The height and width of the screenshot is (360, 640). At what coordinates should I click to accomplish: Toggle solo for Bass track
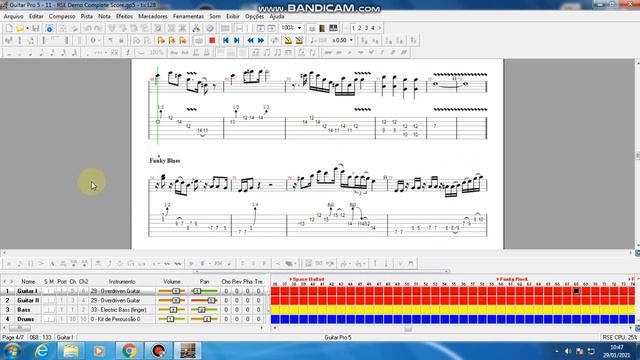coord(46,310)
